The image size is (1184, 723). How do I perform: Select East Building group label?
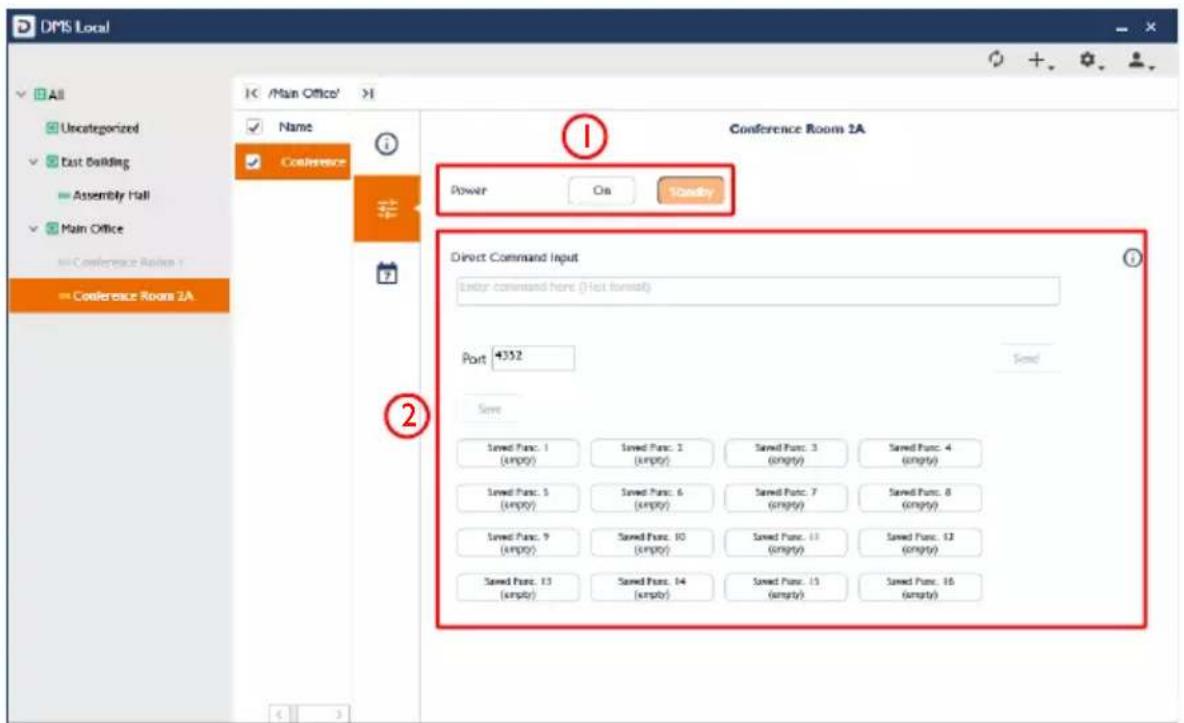95,162
